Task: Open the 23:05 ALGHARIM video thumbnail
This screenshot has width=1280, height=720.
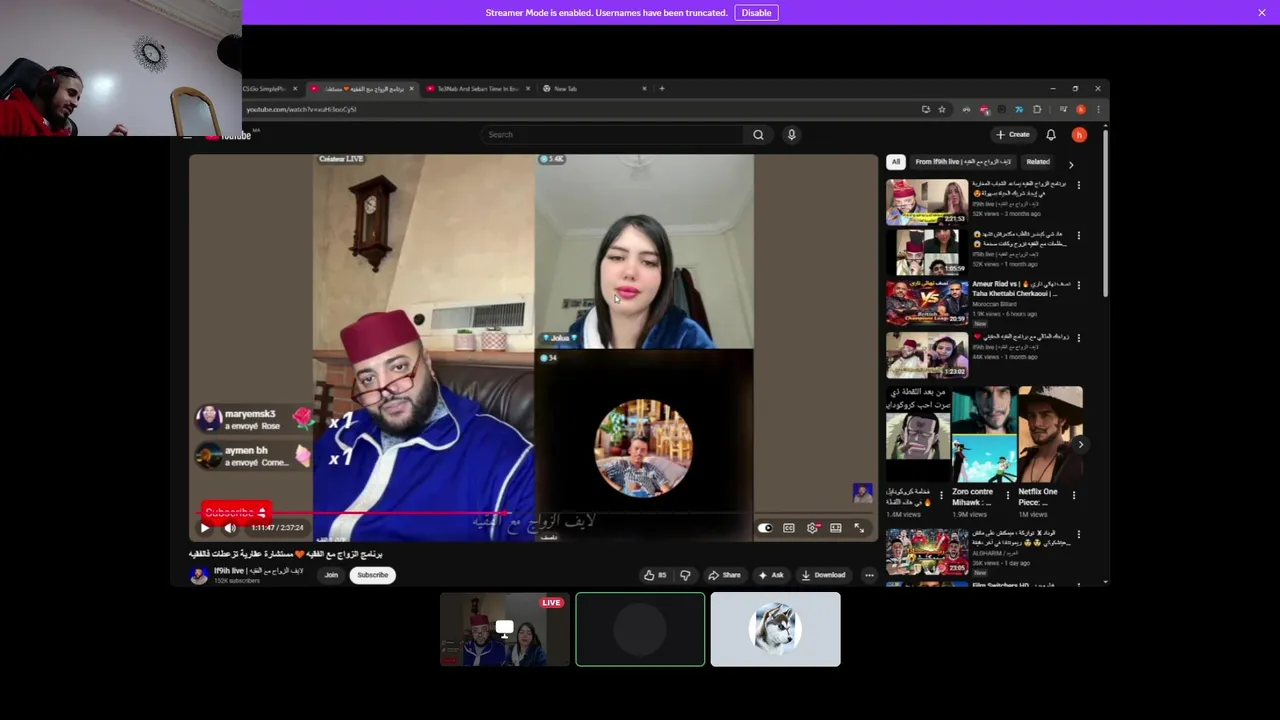Action: [x=927, y=552]
